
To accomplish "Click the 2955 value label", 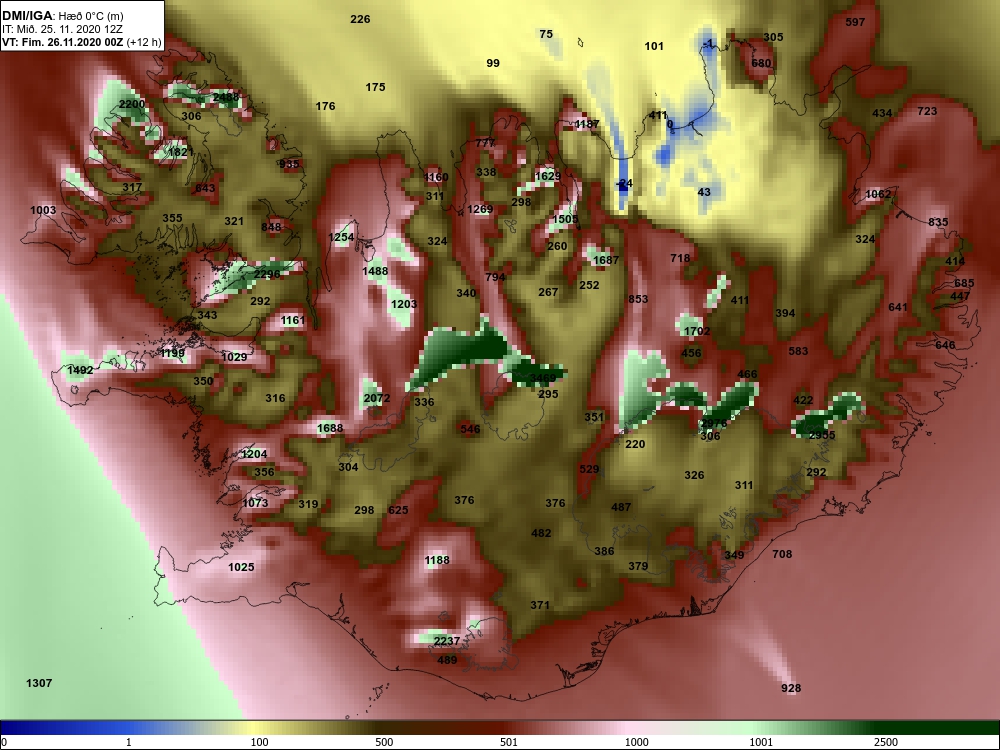I will pyautogui.click(x=822, y=436).
